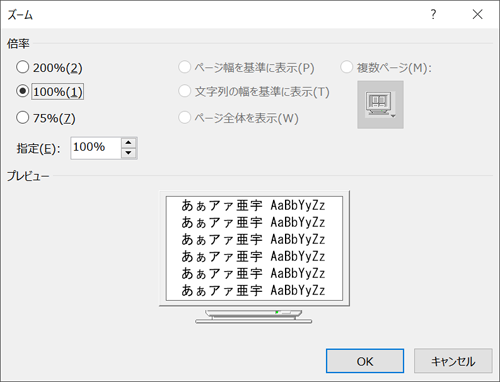The width and height of the screenshot is (500, 382).
Task: Click the 指定 percentage input field
Action: tap(96, 148)
